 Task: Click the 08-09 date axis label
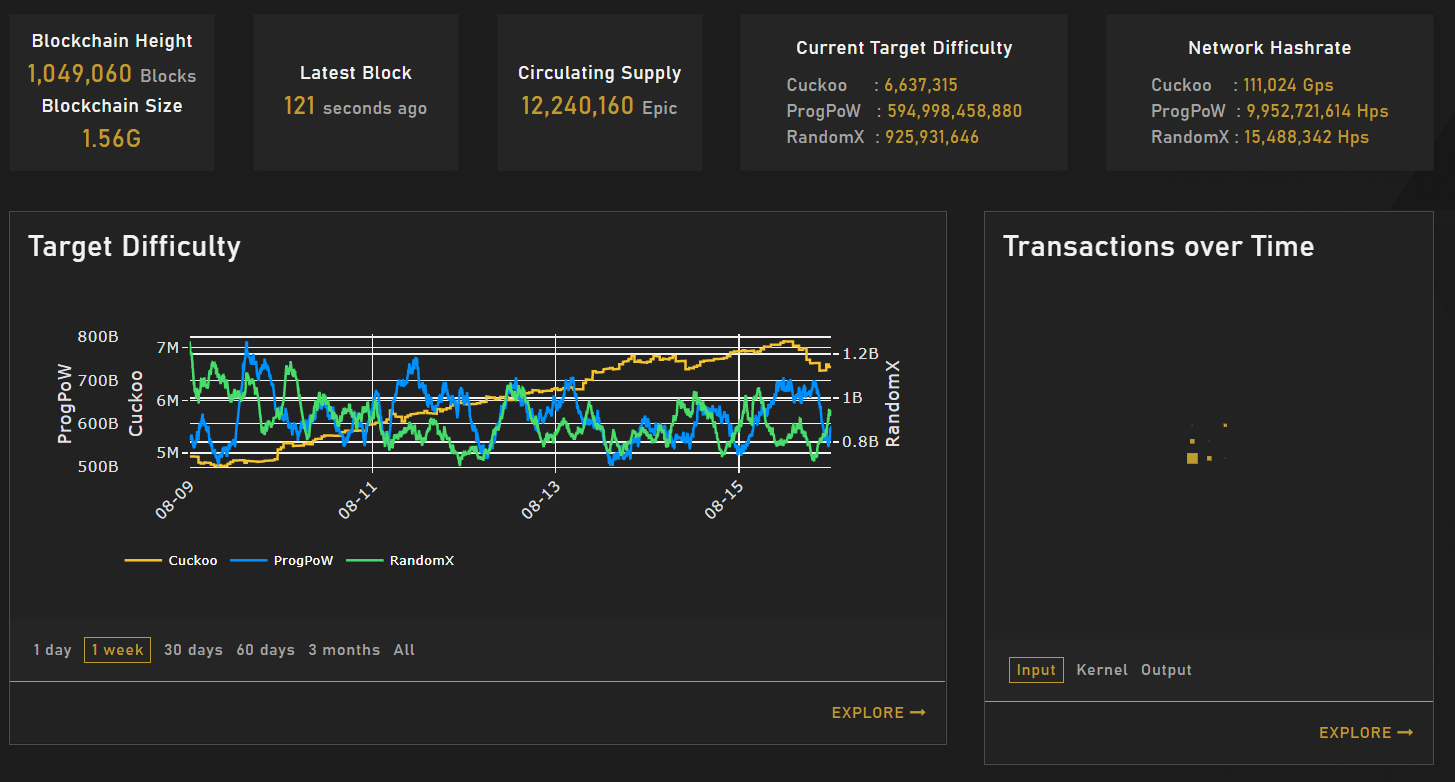click(174, 499)
